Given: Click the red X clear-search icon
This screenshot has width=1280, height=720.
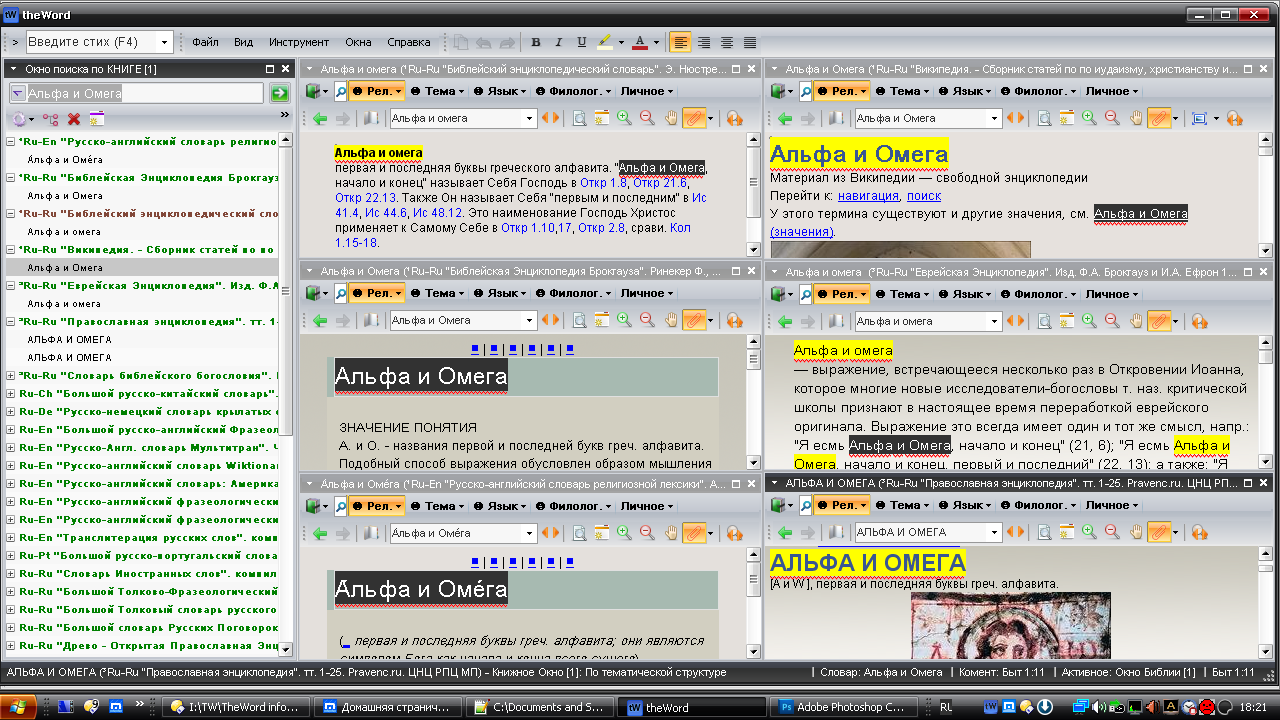Looking at the screenshot, I should coord(74,119).
